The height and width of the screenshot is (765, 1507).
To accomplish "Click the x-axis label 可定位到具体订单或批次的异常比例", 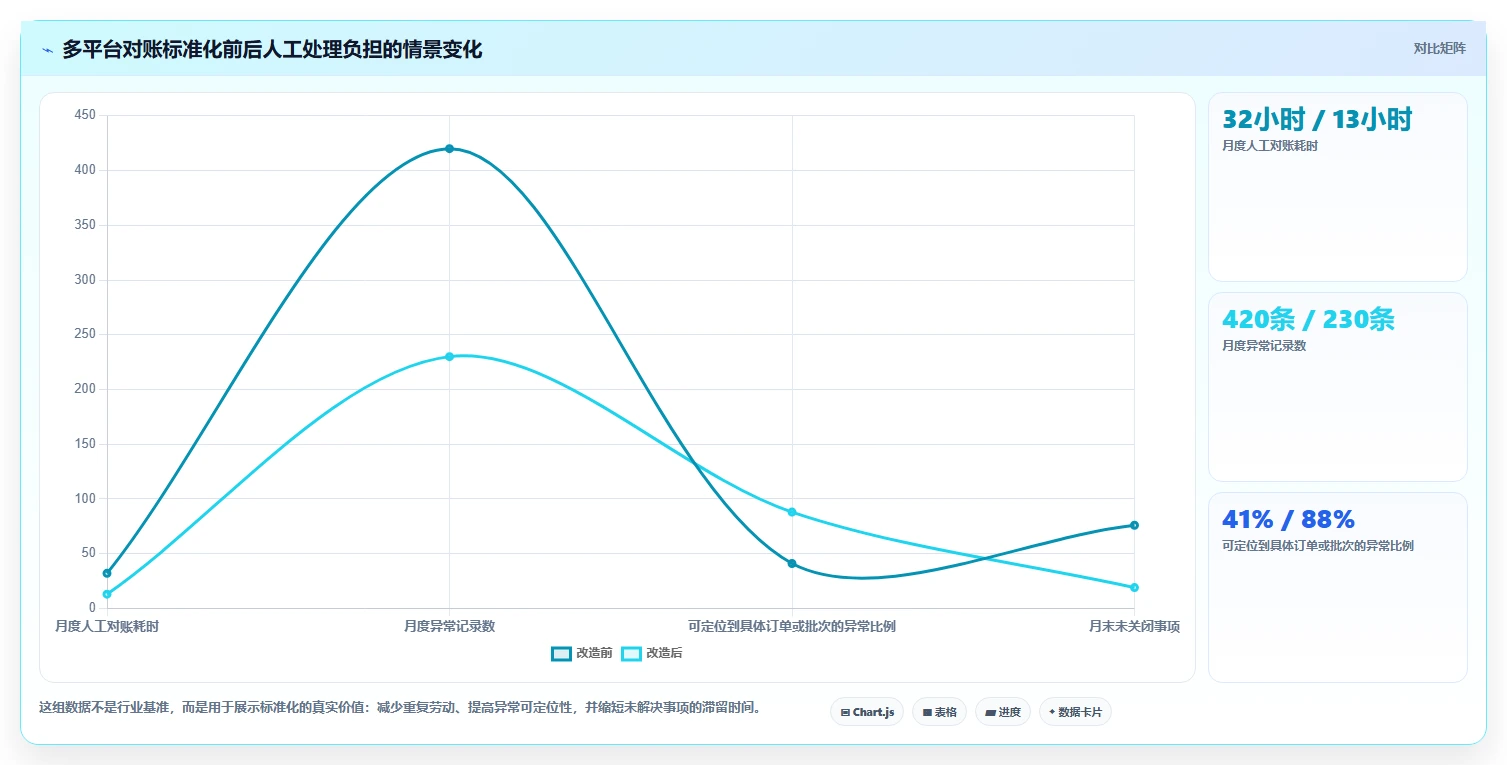I will pos(792,627).
